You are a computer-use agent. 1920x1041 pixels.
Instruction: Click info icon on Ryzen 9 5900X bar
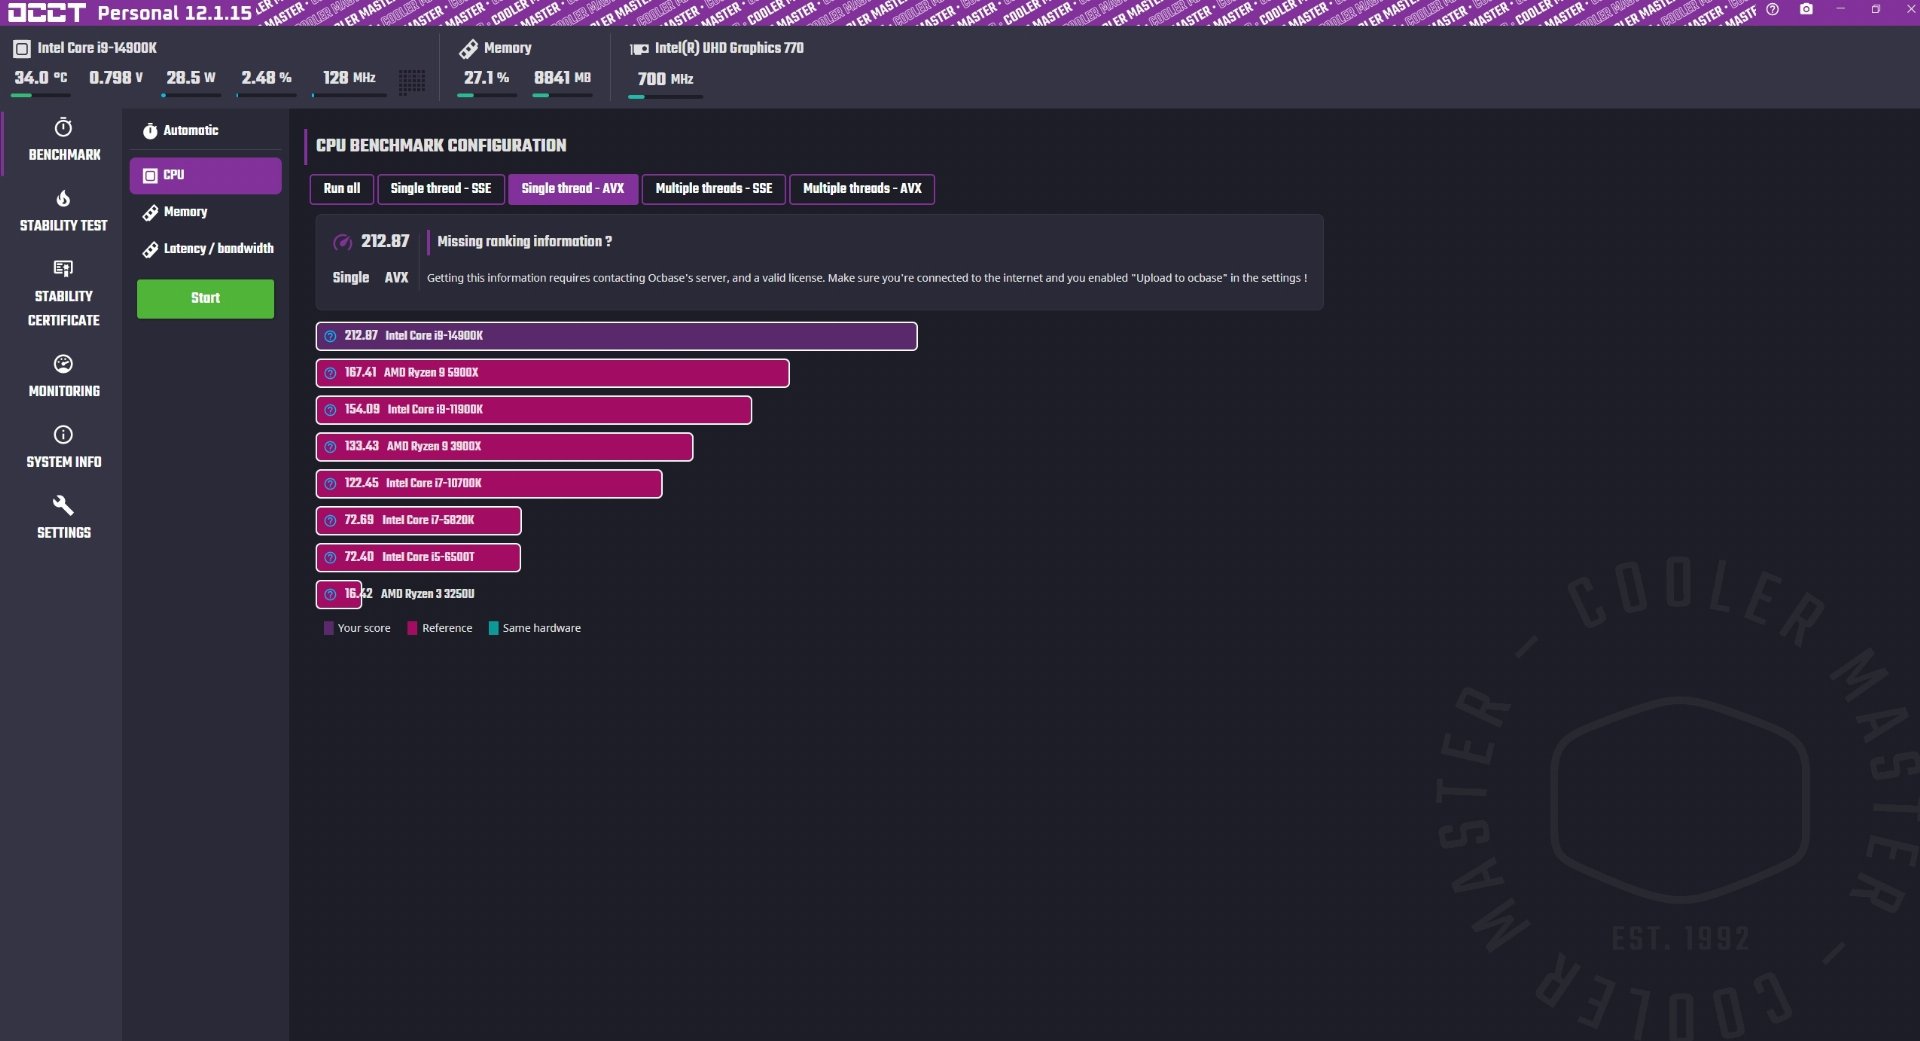330,373
